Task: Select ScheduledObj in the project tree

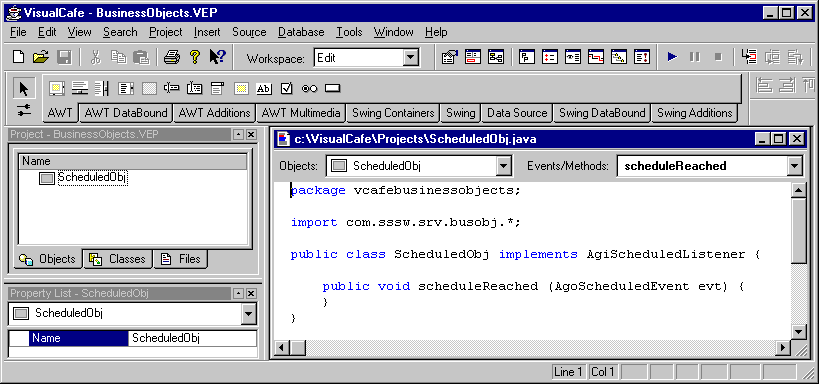Action: coord(92,178)
